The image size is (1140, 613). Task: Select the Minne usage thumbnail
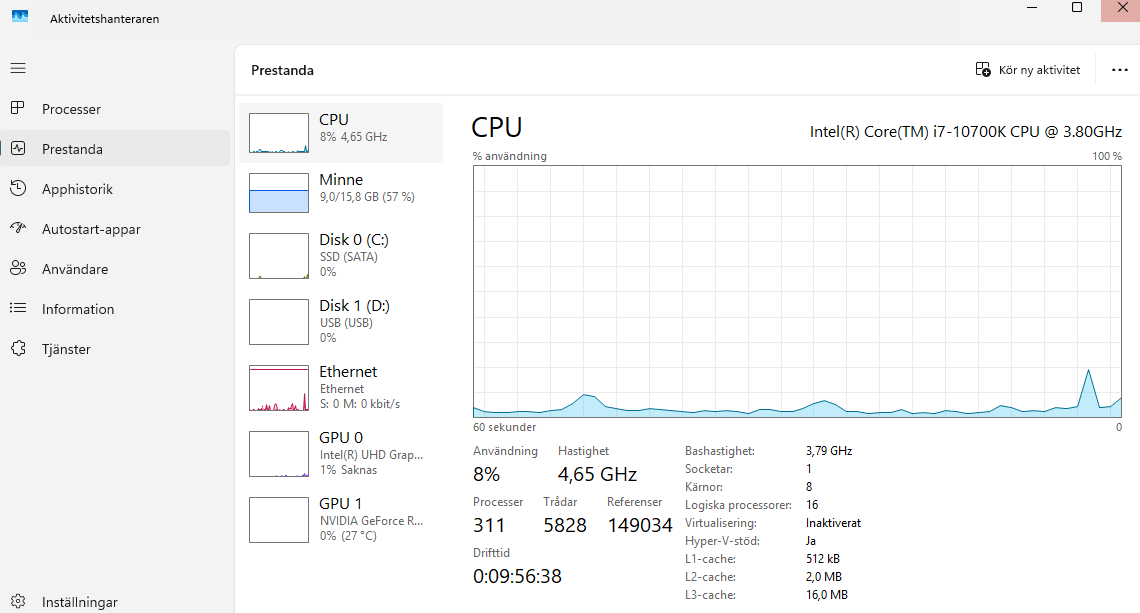tap(279, 193)
